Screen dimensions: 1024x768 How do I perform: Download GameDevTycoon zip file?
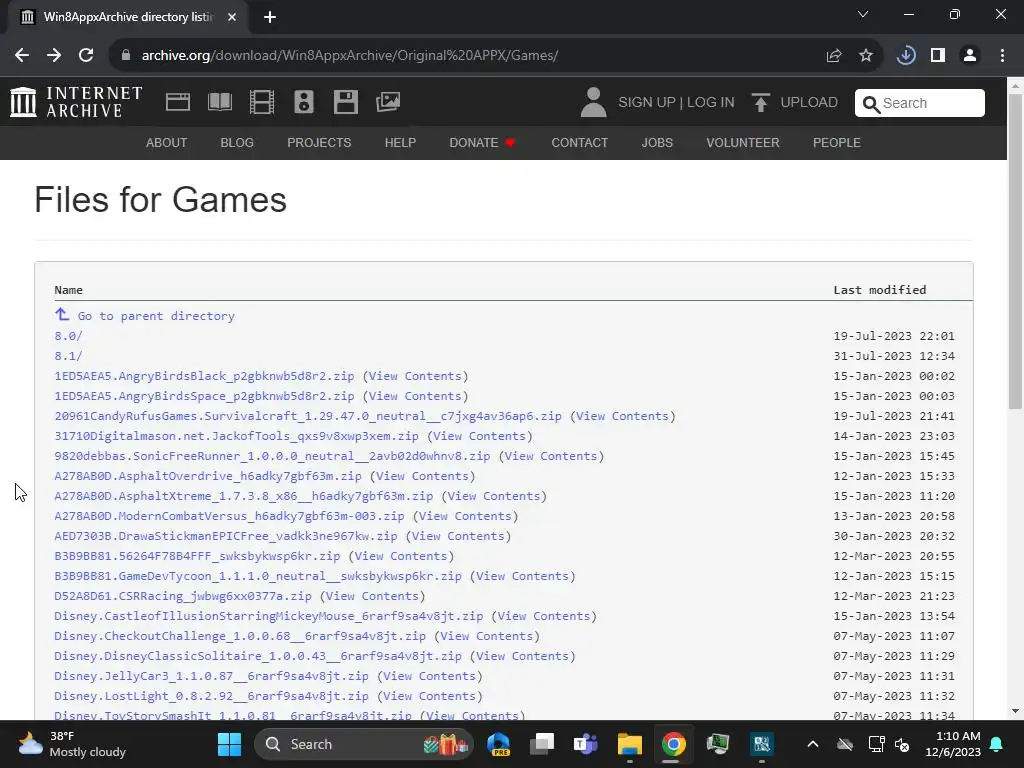tap(258, 576)
